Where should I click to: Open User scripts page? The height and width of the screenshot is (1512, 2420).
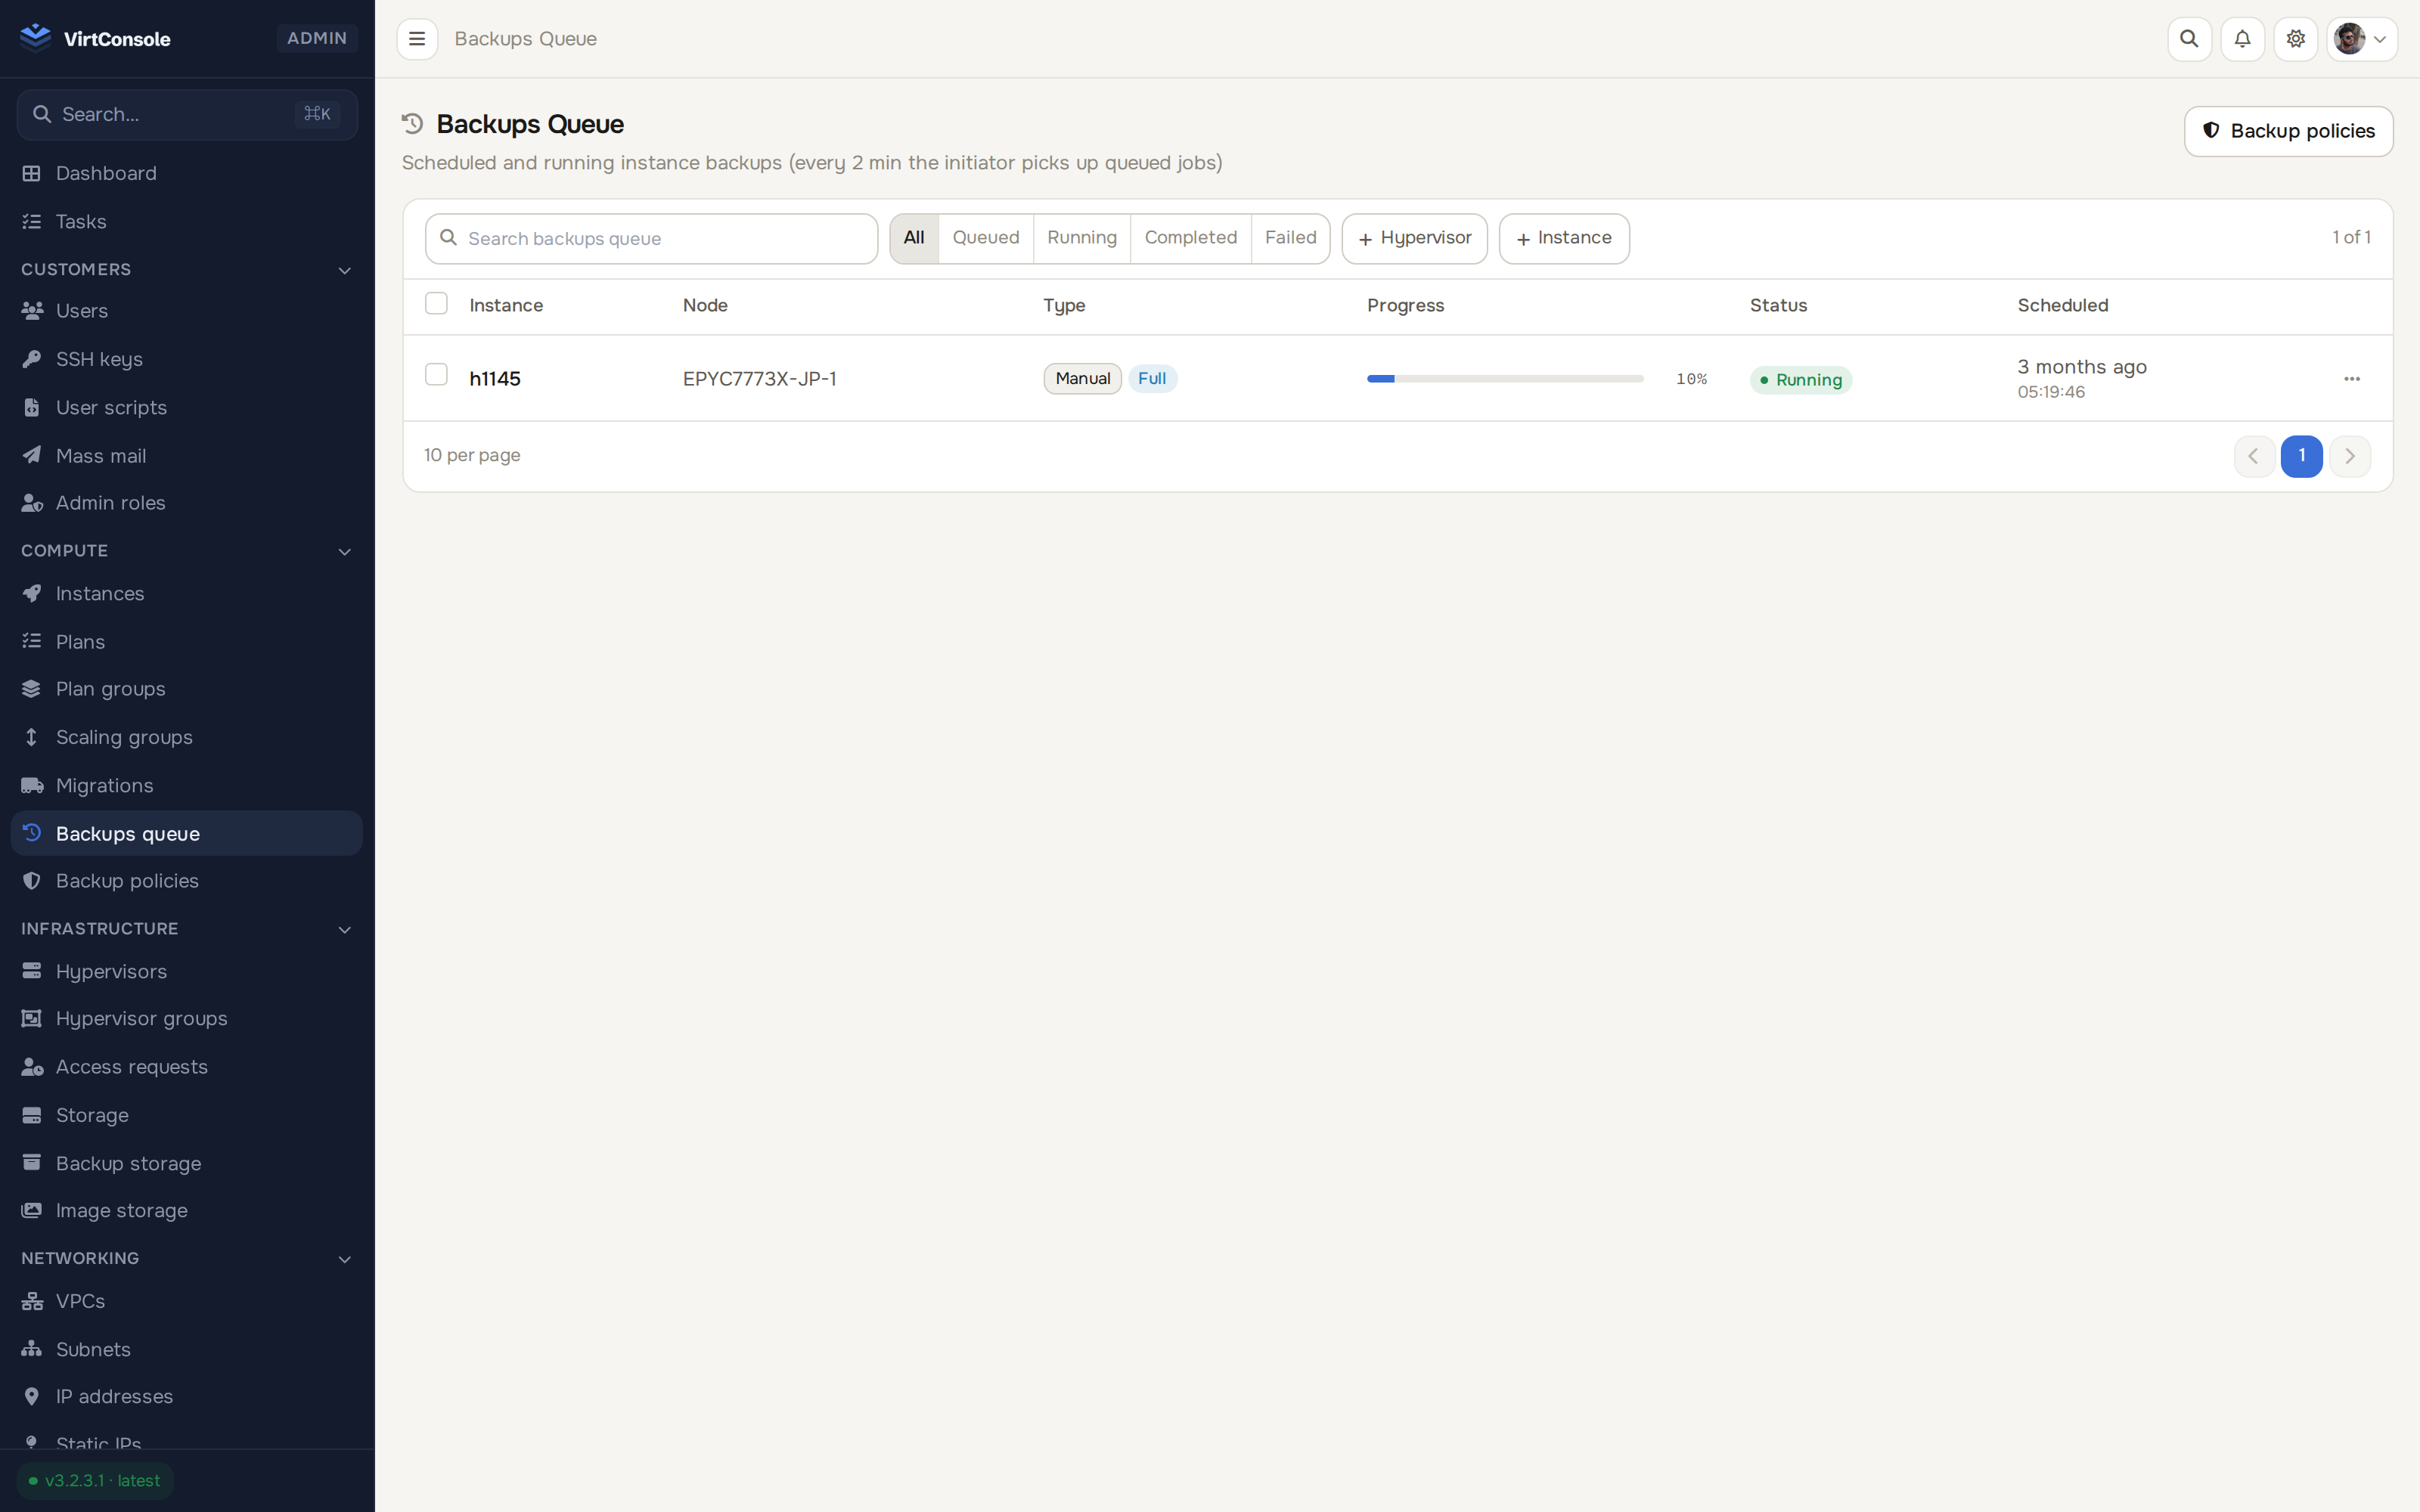[187, 407]
